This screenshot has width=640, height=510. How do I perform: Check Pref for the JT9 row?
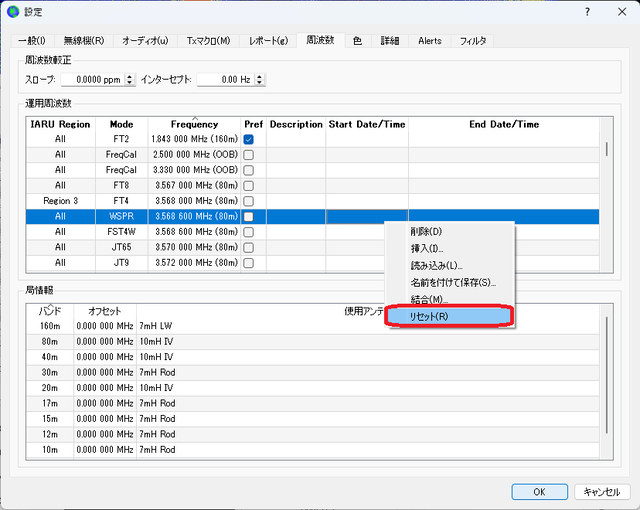248,263
